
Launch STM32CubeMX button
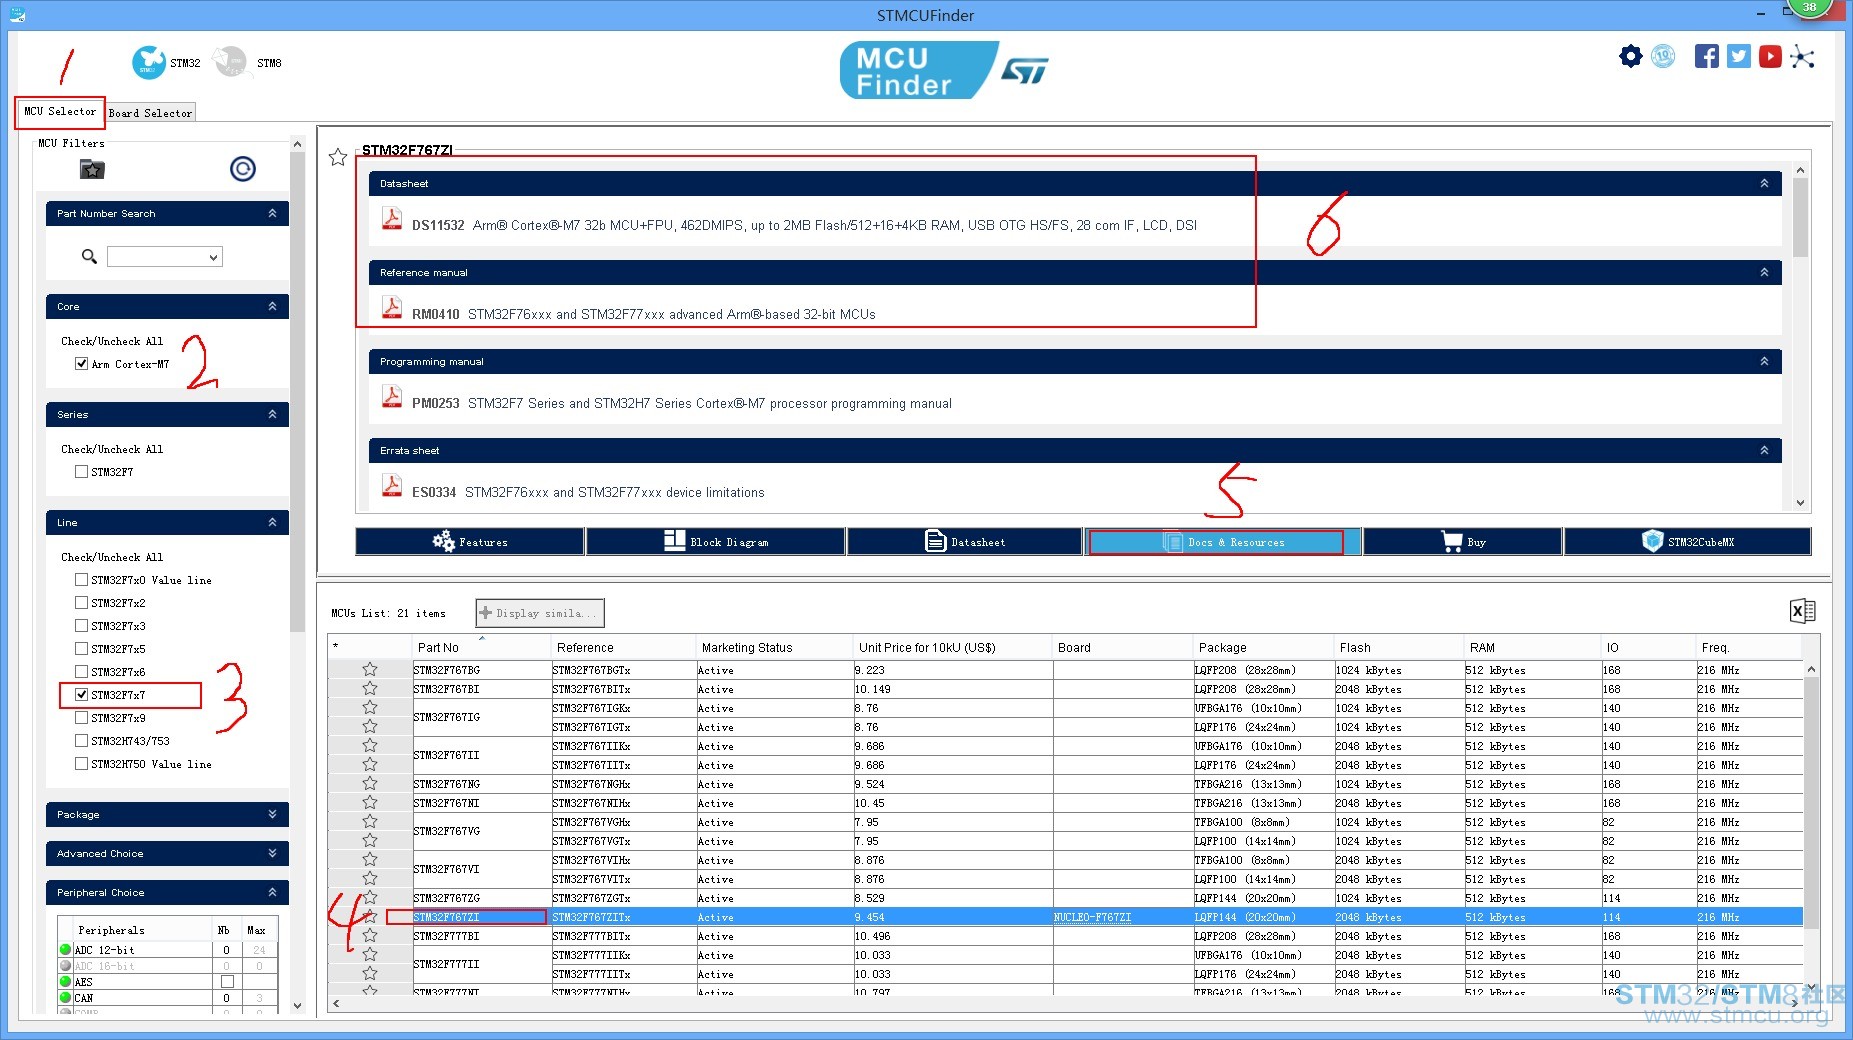coord(1688,541)
